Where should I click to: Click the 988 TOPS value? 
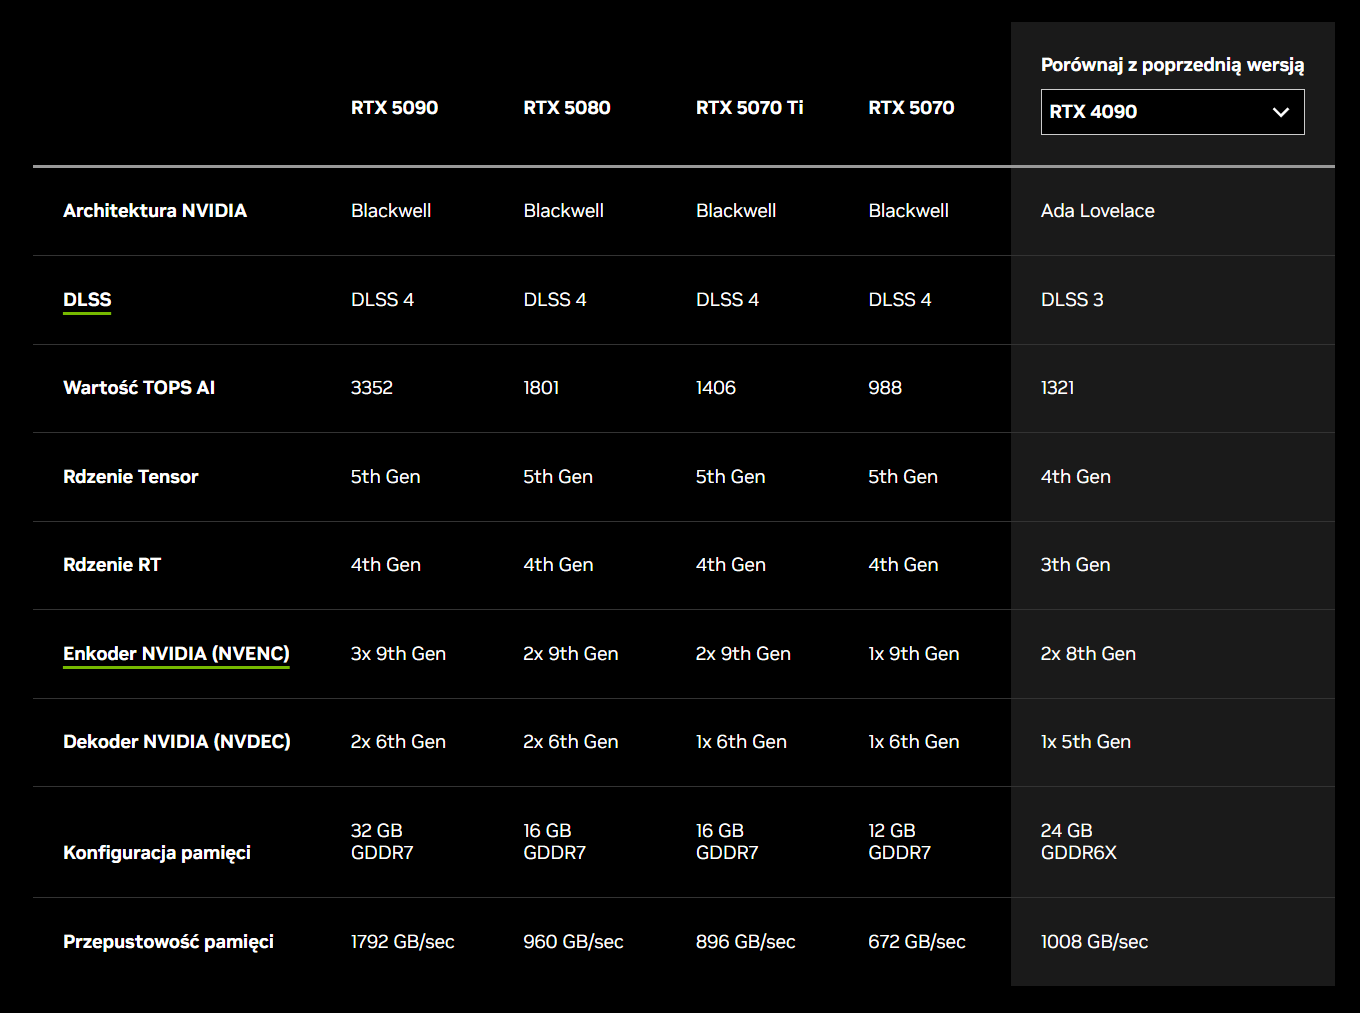[x=885, y=388]
